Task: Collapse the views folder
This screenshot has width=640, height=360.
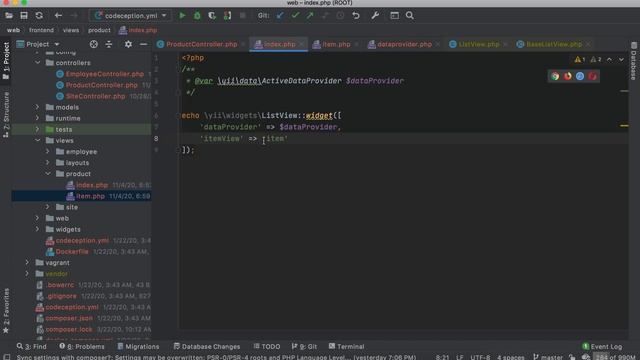Action: pos(38,140)
